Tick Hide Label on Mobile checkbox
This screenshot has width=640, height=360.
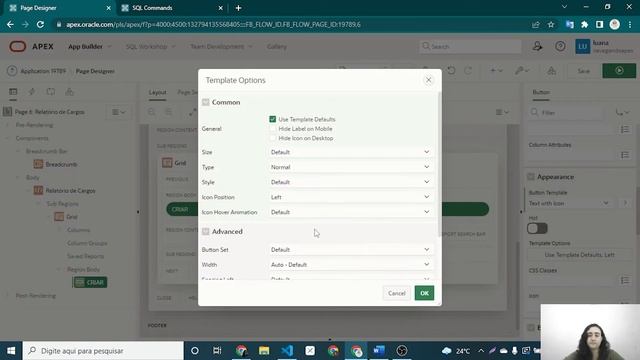coord(273,129)
